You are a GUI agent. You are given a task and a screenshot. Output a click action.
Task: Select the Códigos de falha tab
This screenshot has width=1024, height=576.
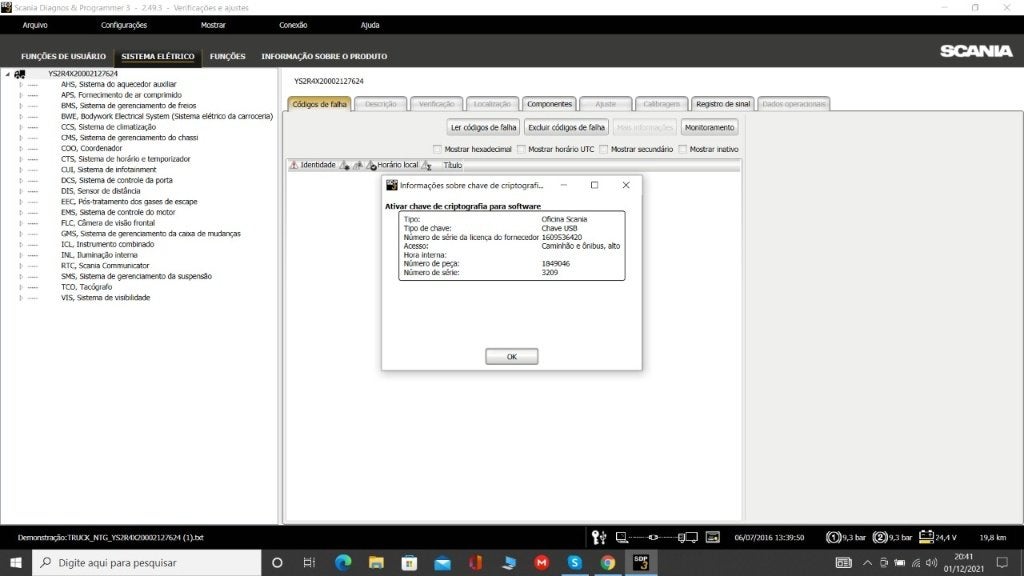[319, 104]
